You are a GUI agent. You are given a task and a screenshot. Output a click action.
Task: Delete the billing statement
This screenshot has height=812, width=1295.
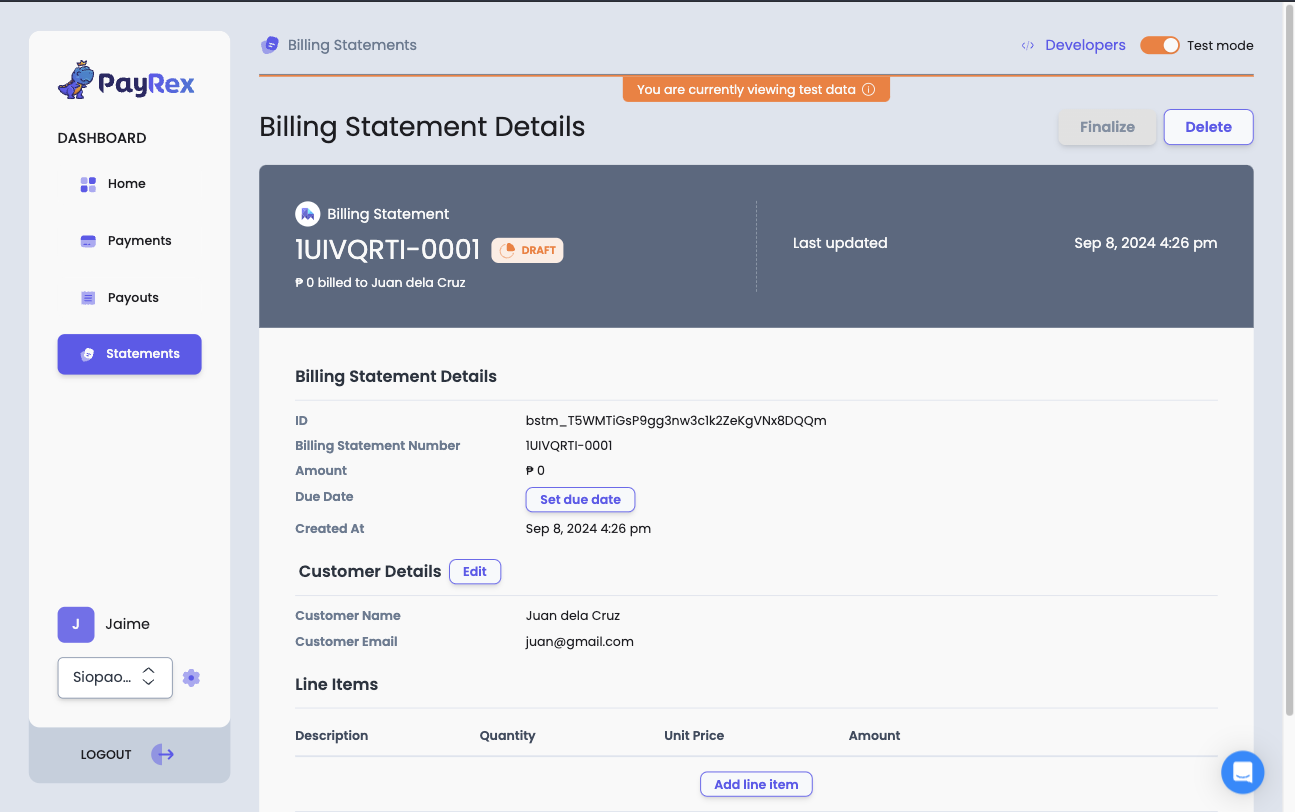click(x=1208, y=127)
